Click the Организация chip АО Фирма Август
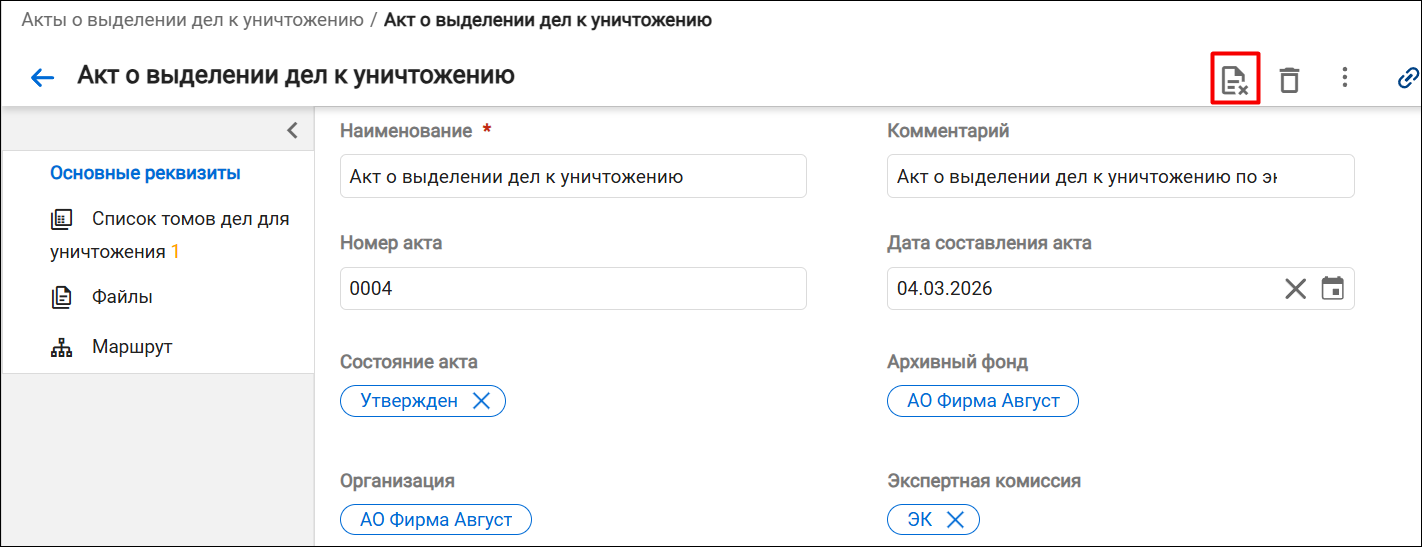 click(x=436, y=520)
